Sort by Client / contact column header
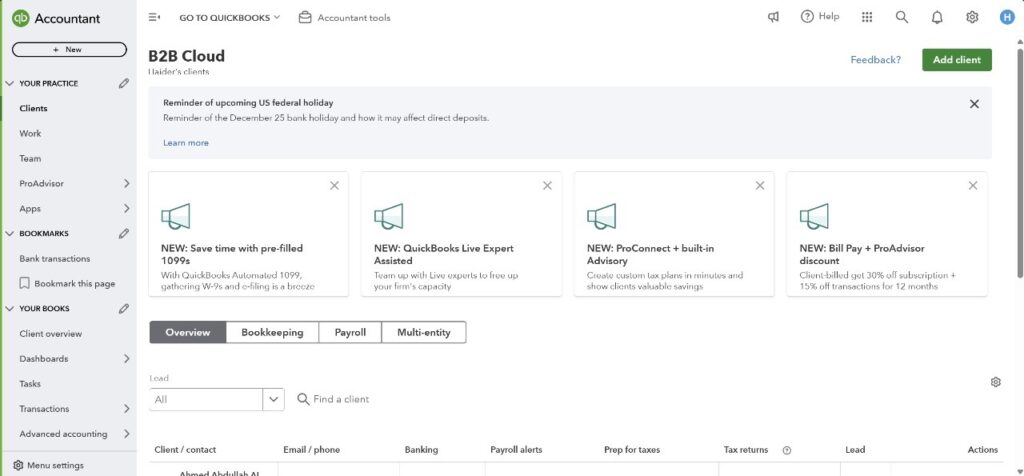Image resolution: width=1024 pixels, height=476 pixels. click(x=185, y=450)
